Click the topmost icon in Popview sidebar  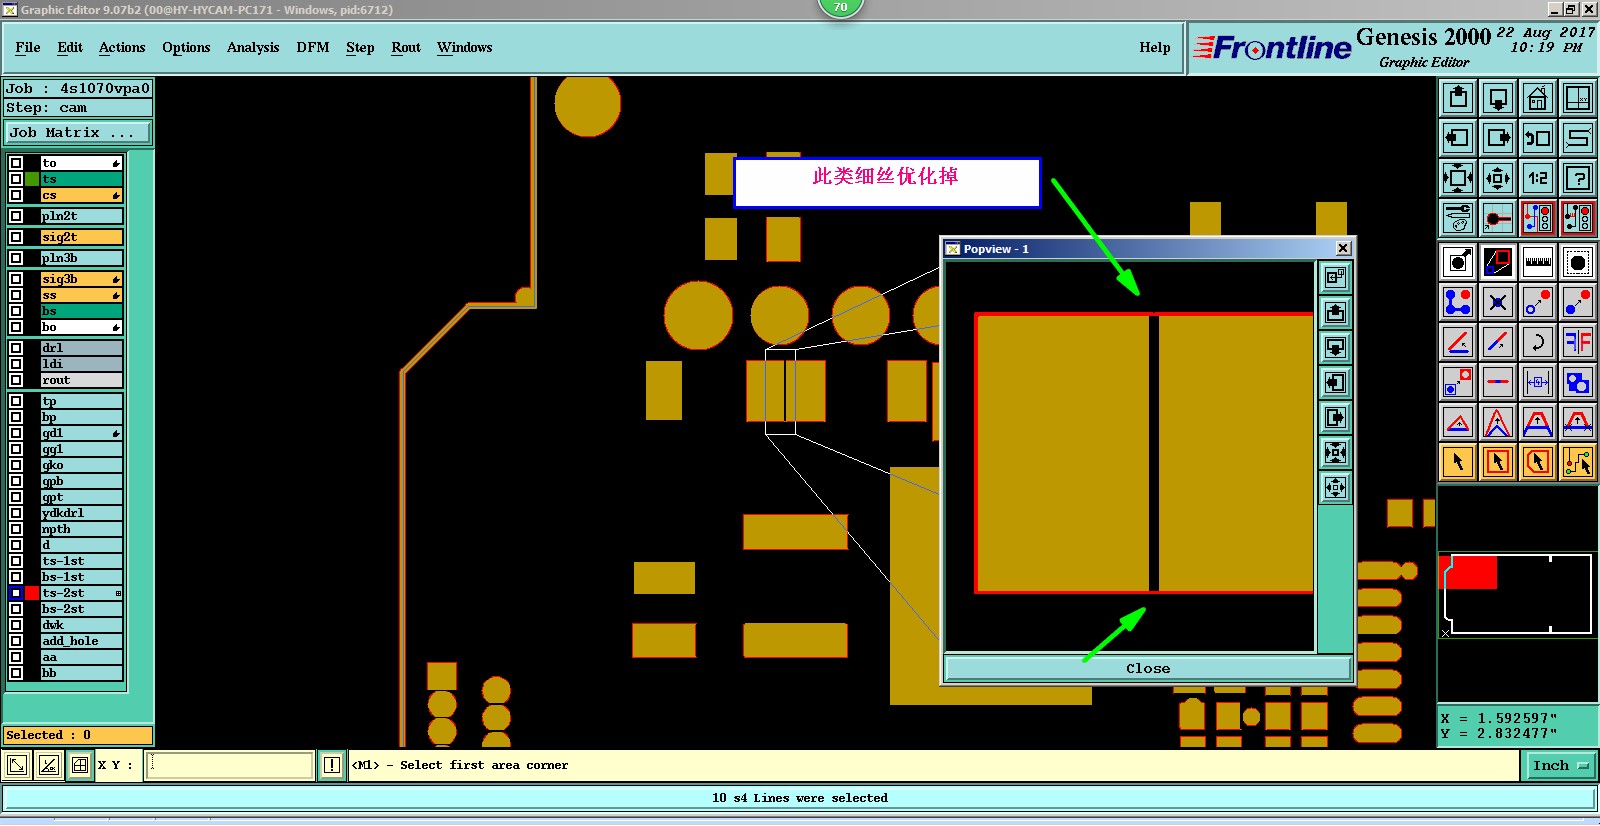click(1335, 278)
